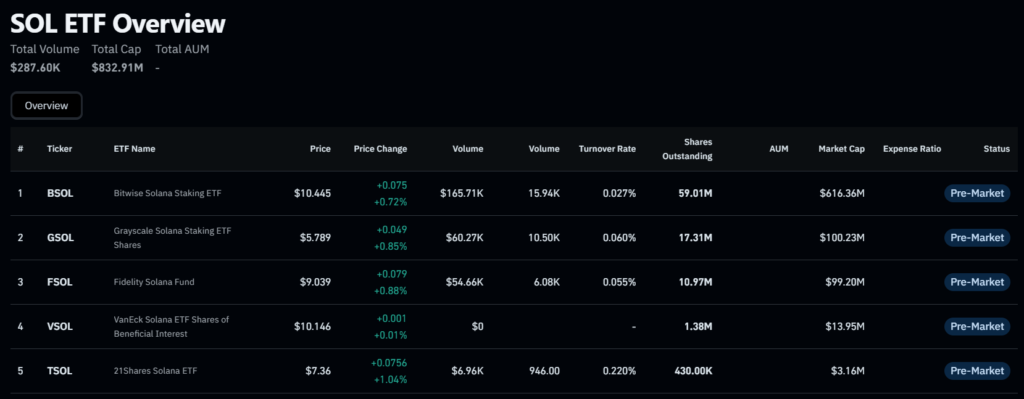Select the FSOL ticker

[60, 282]
